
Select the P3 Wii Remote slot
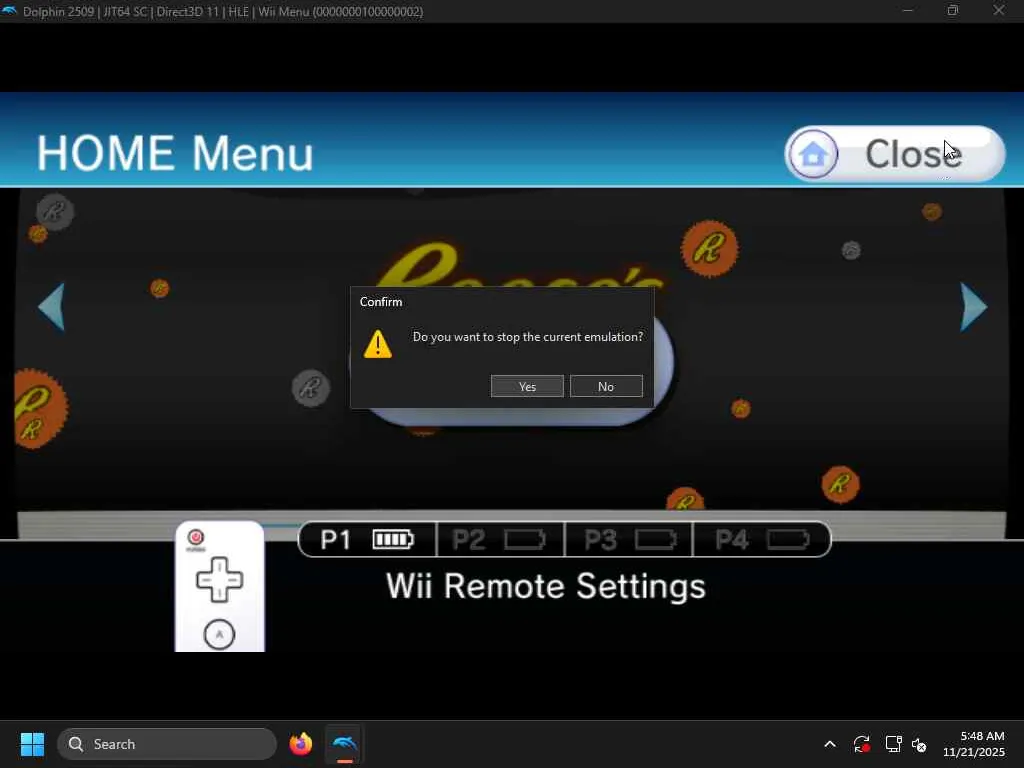(x=628, y=539)
